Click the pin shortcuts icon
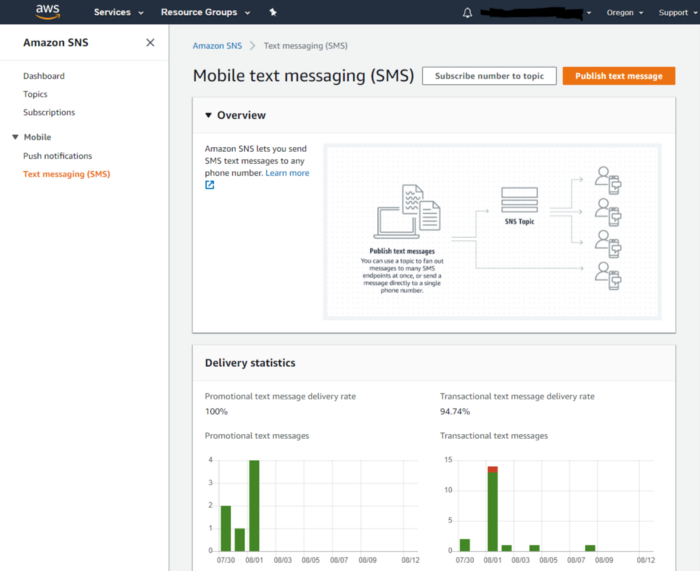700x571 pixels. 273,13
